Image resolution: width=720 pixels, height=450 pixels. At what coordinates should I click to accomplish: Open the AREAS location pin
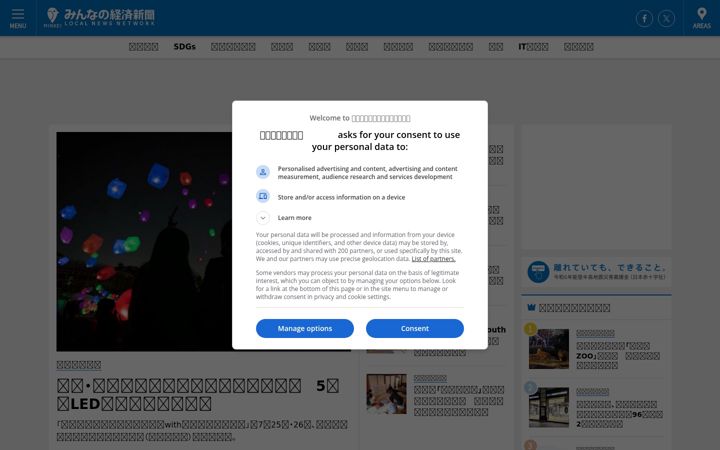[702, 18]
